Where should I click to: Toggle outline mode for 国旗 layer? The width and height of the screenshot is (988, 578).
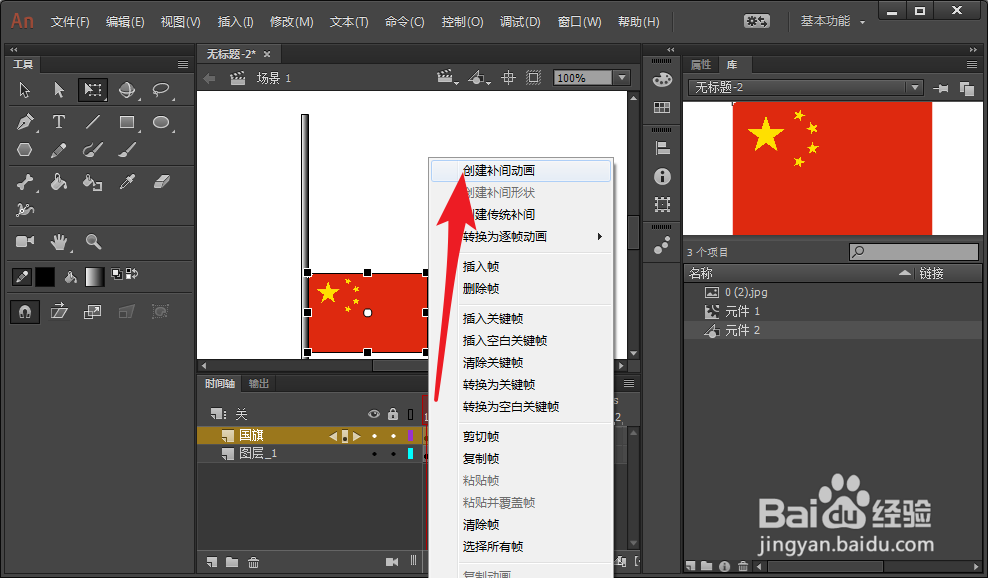pyautogui.click(x=410, y=436)
